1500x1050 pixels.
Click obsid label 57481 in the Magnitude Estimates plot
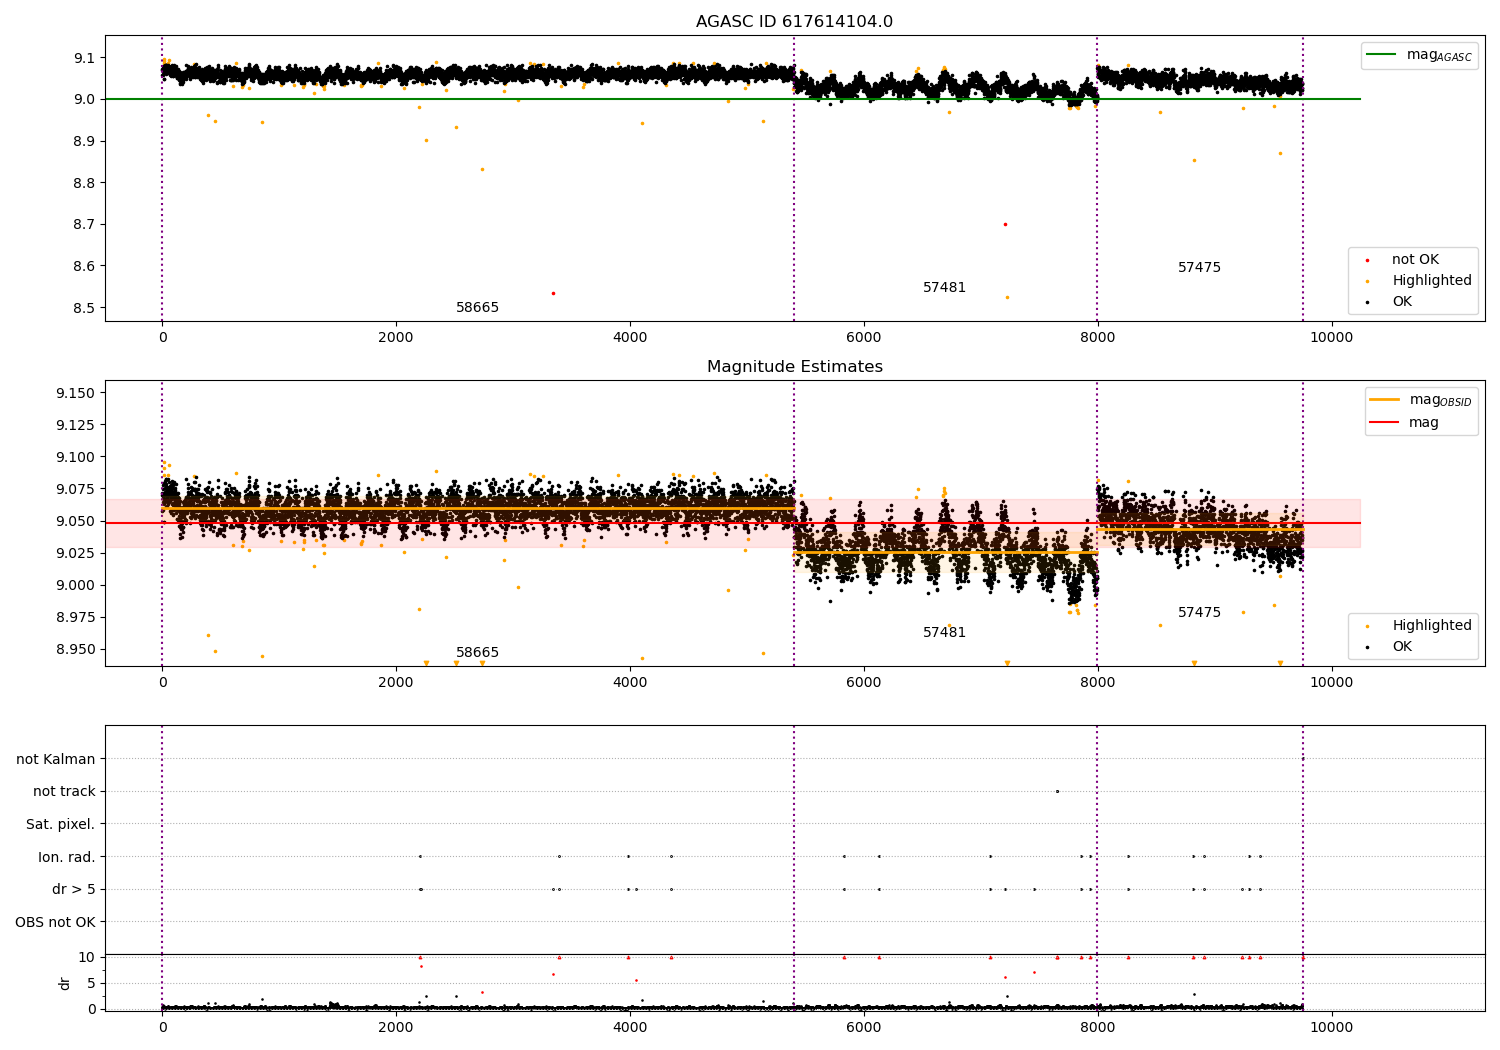(944, 633)
